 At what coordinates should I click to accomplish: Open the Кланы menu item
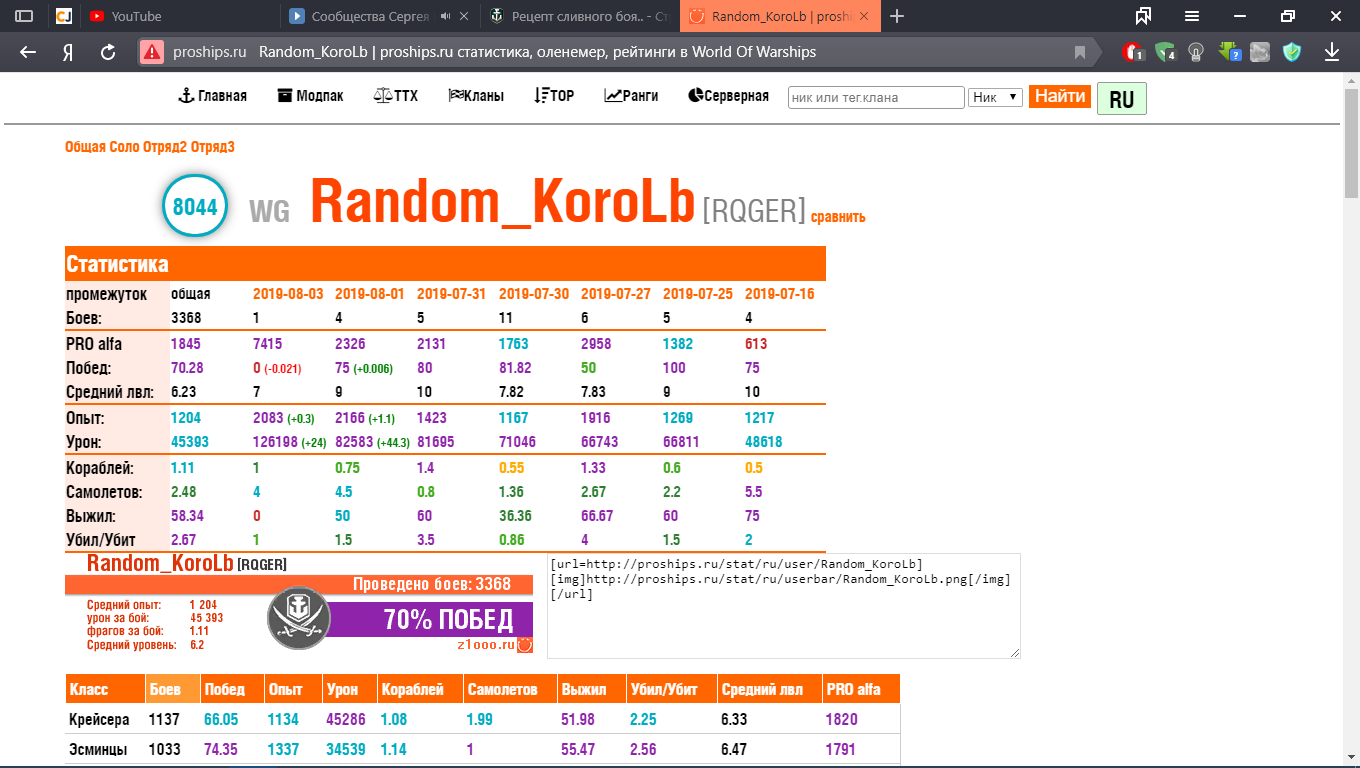coord(476,96)
